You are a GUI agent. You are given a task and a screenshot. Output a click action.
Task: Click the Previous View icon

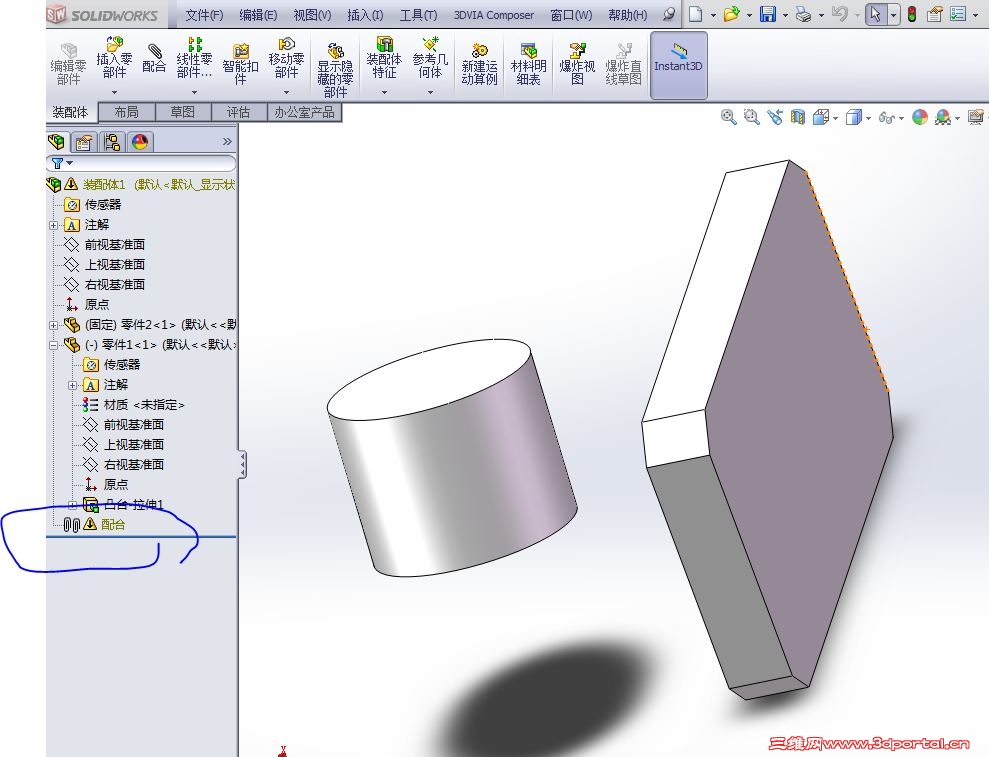(x=775, y=117)
